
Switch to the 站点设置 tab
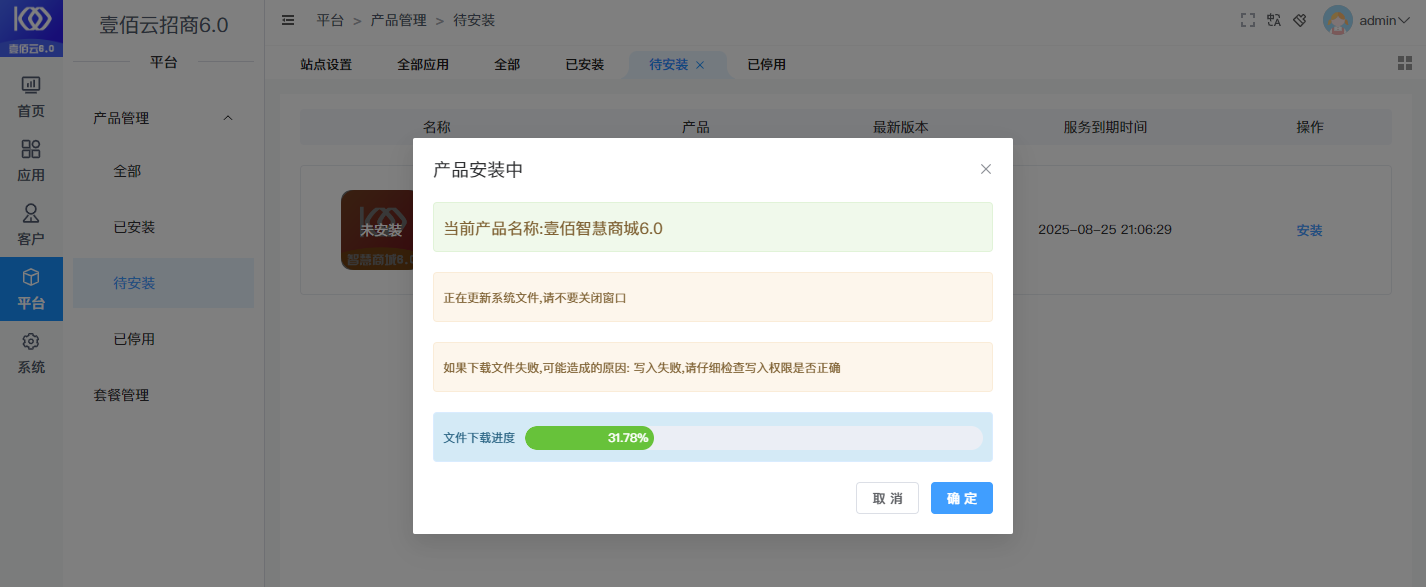(x=326, y=64)
